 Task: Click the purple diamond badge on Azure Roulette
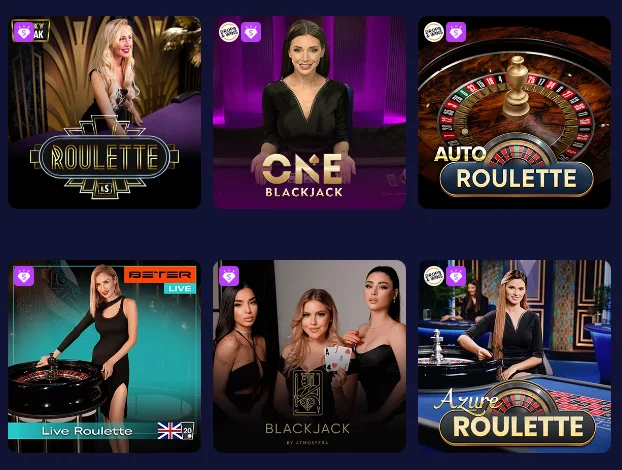click(456, 276)
